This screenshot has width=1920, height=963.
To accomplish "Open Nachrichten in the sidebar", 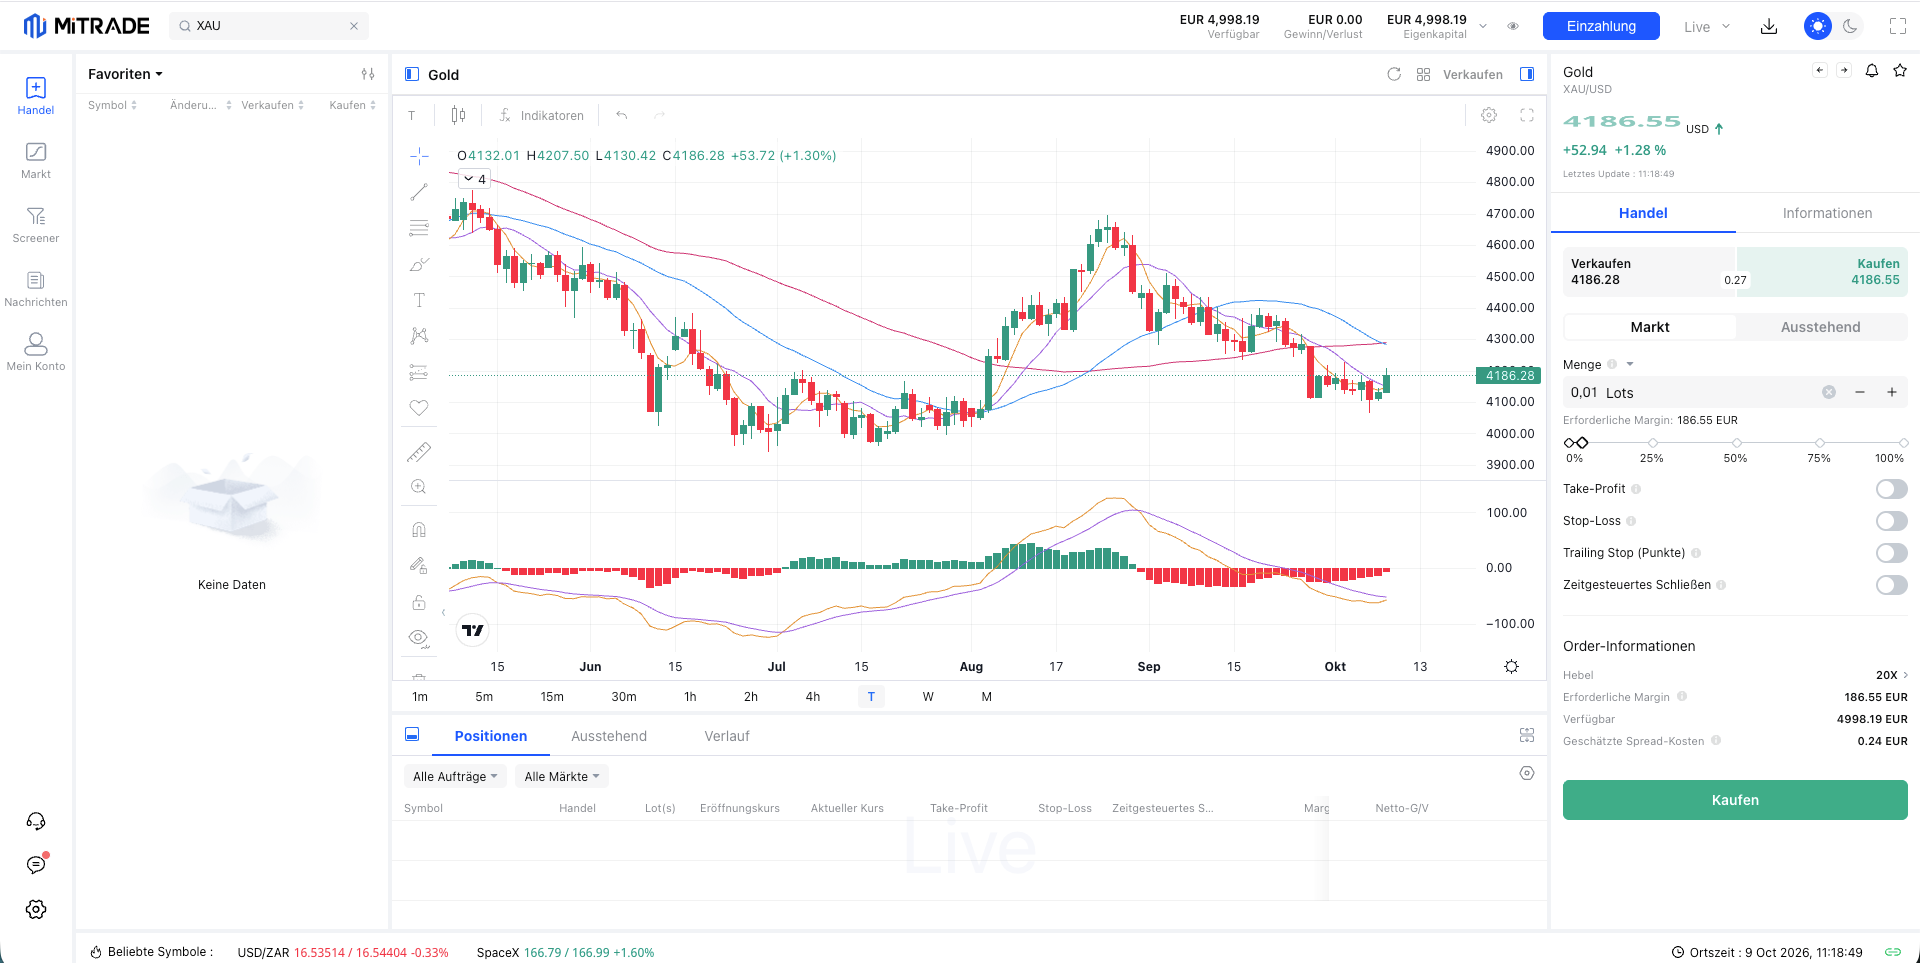I will point(36,288).
